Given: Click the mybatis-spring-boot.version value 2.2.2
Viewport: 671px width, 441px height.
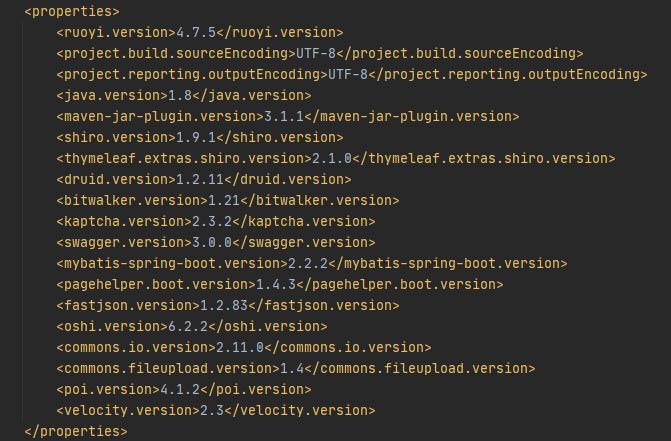Looking at the screenshot, I should pyautogui.click(x=308, y=263).
